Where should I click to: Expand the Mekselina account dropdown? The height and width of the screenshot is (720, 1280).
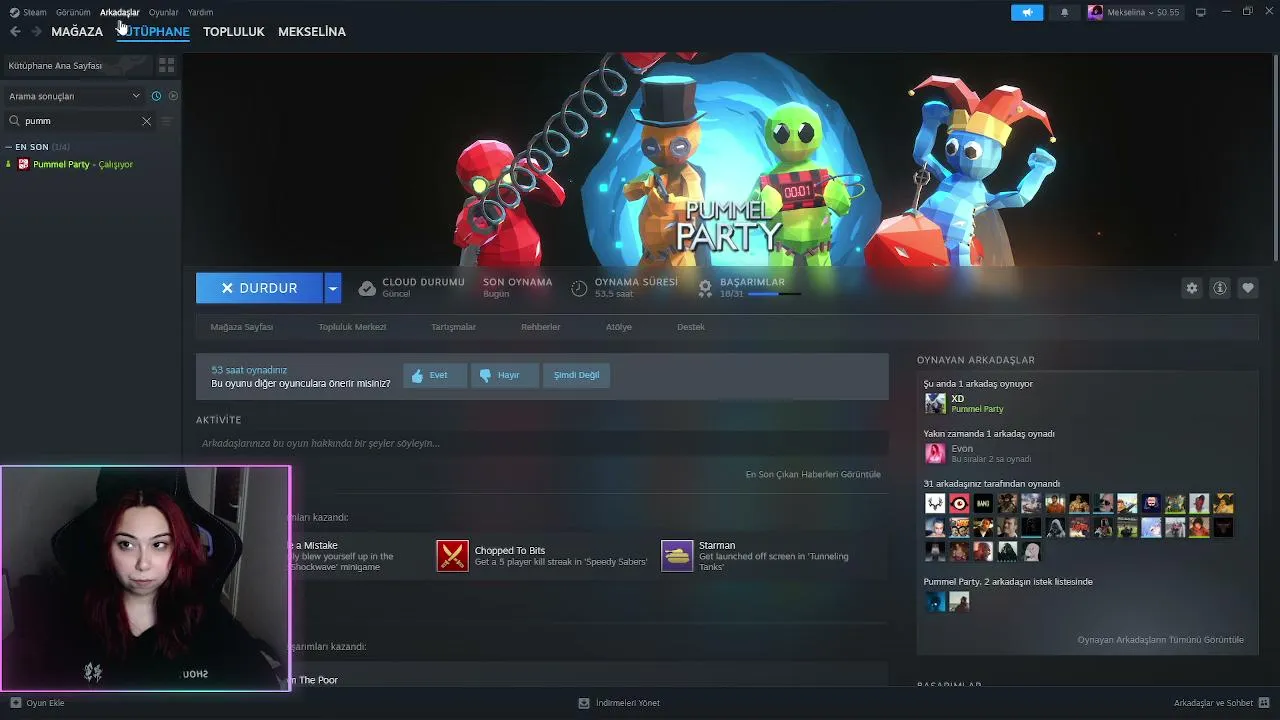[1134, 12]
